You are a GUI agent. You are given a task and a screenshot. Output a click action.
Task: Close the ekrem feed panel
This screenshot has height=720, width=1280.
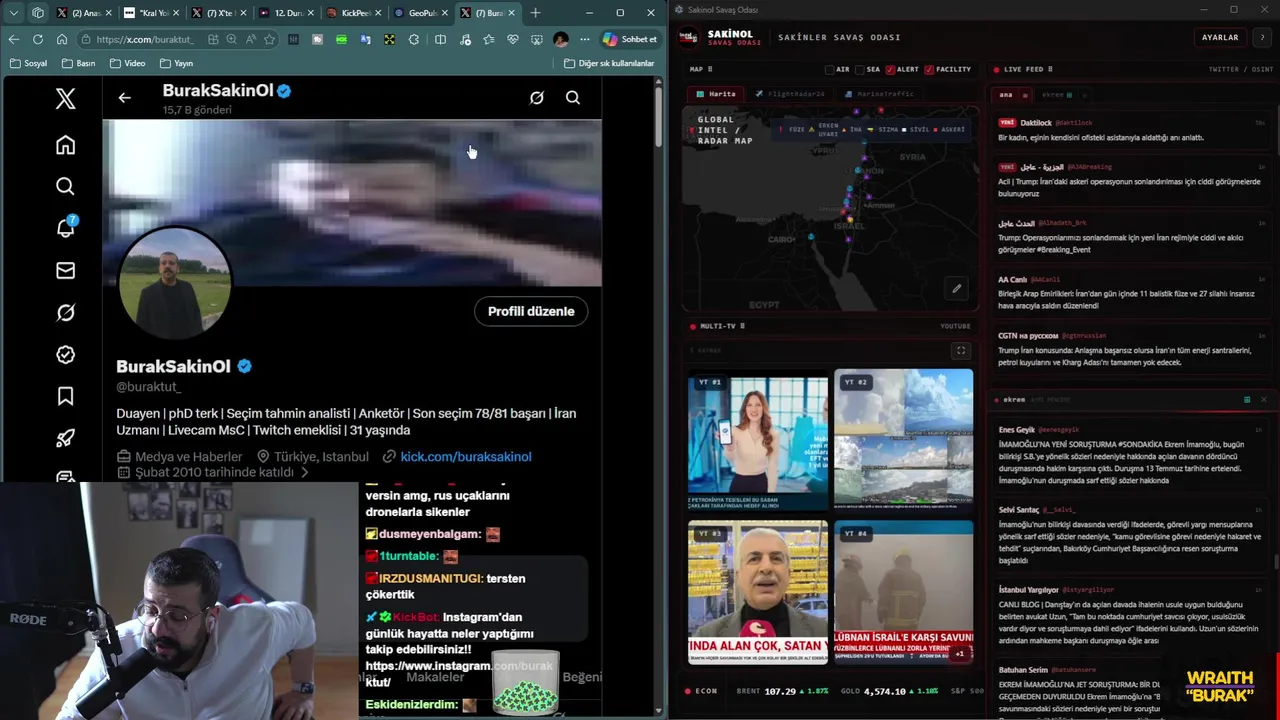click(x=1263, y=400)
